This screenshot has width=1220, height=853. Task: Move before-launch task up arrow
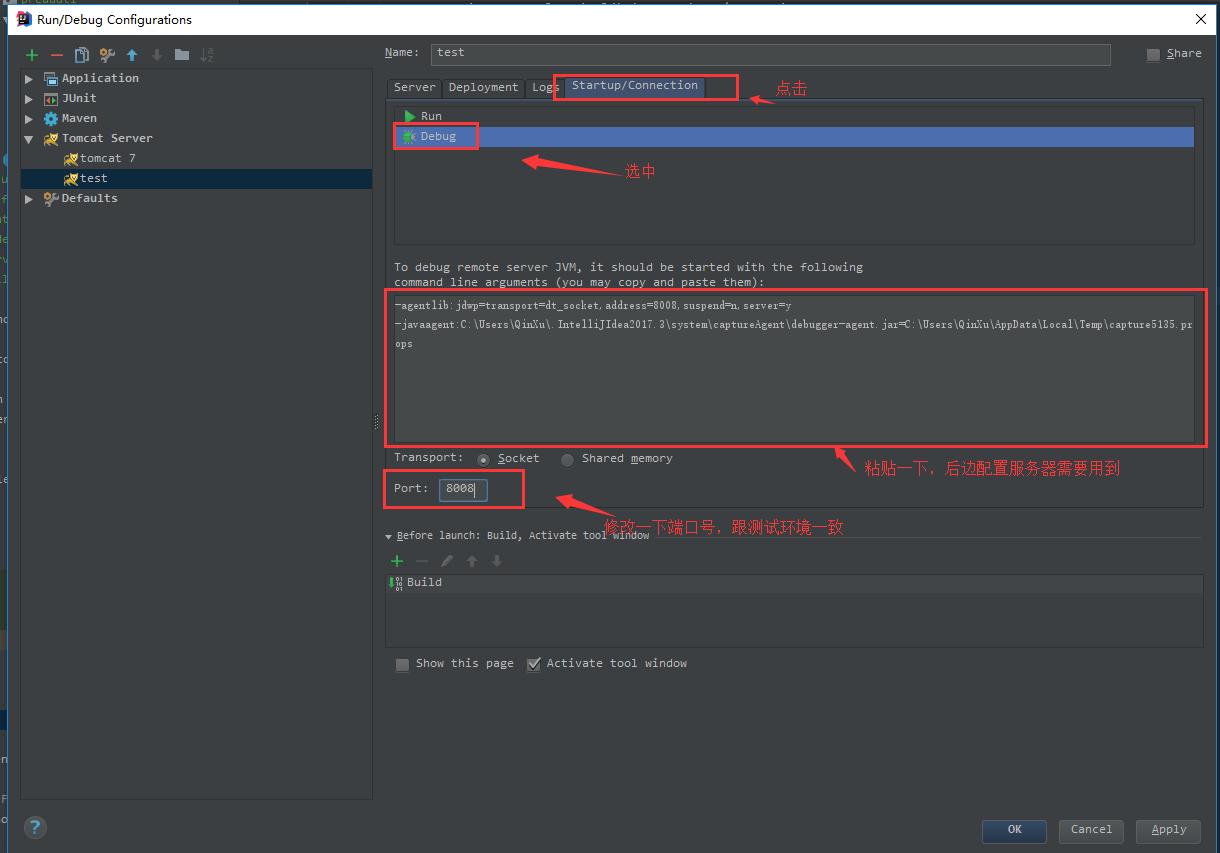point(472,561)
